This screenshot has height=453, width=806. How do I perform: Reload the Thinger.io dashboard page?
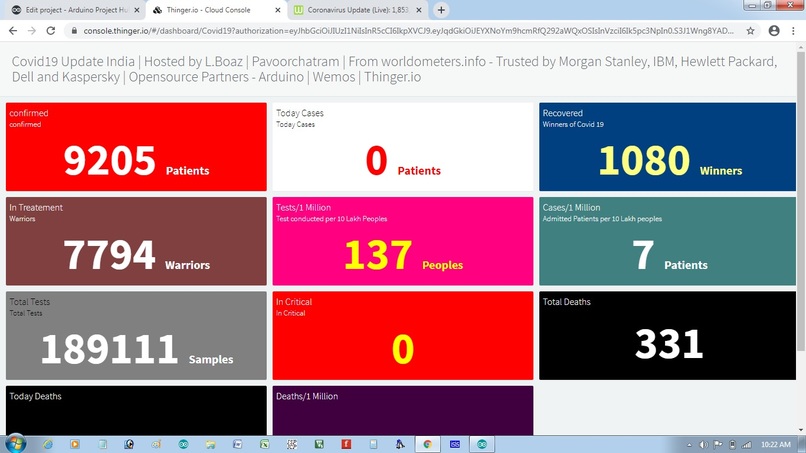click(x=50, y=31)
